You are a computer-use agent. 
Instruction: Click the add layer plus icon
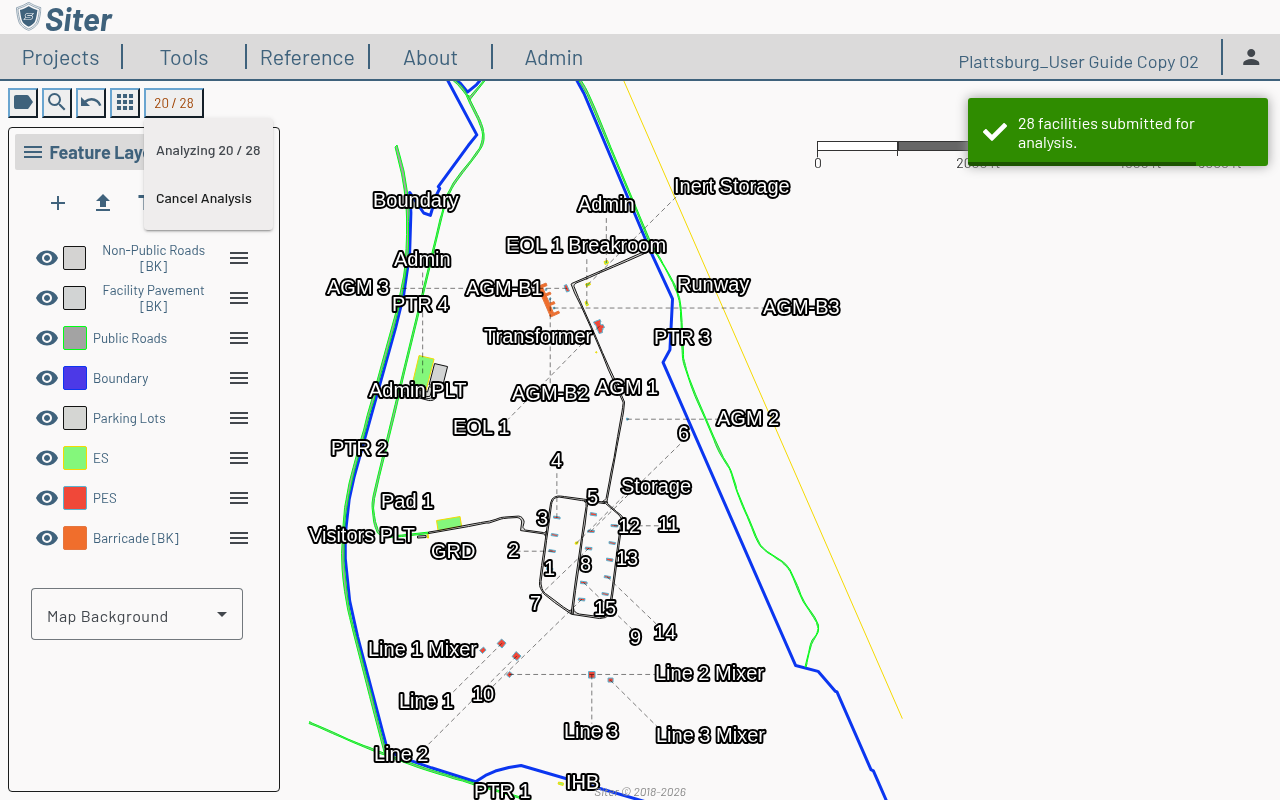pos(58,203)
